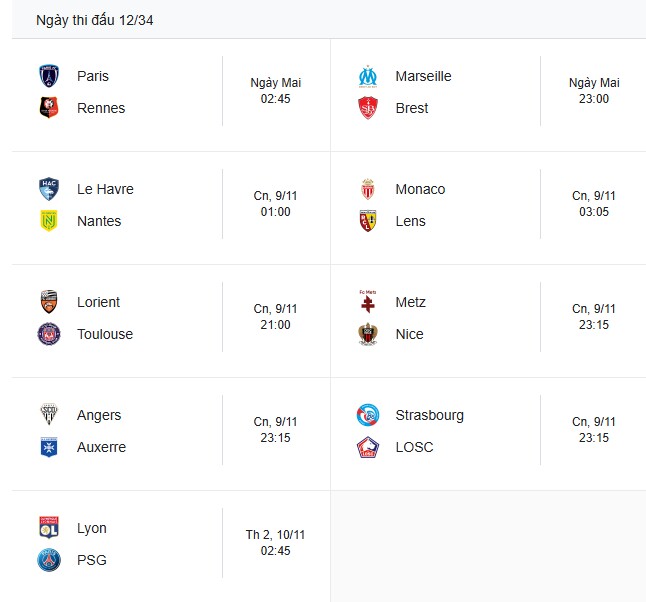Select the Monaco club crest
This screenshot has width=646, height=602.
[368, 189]
